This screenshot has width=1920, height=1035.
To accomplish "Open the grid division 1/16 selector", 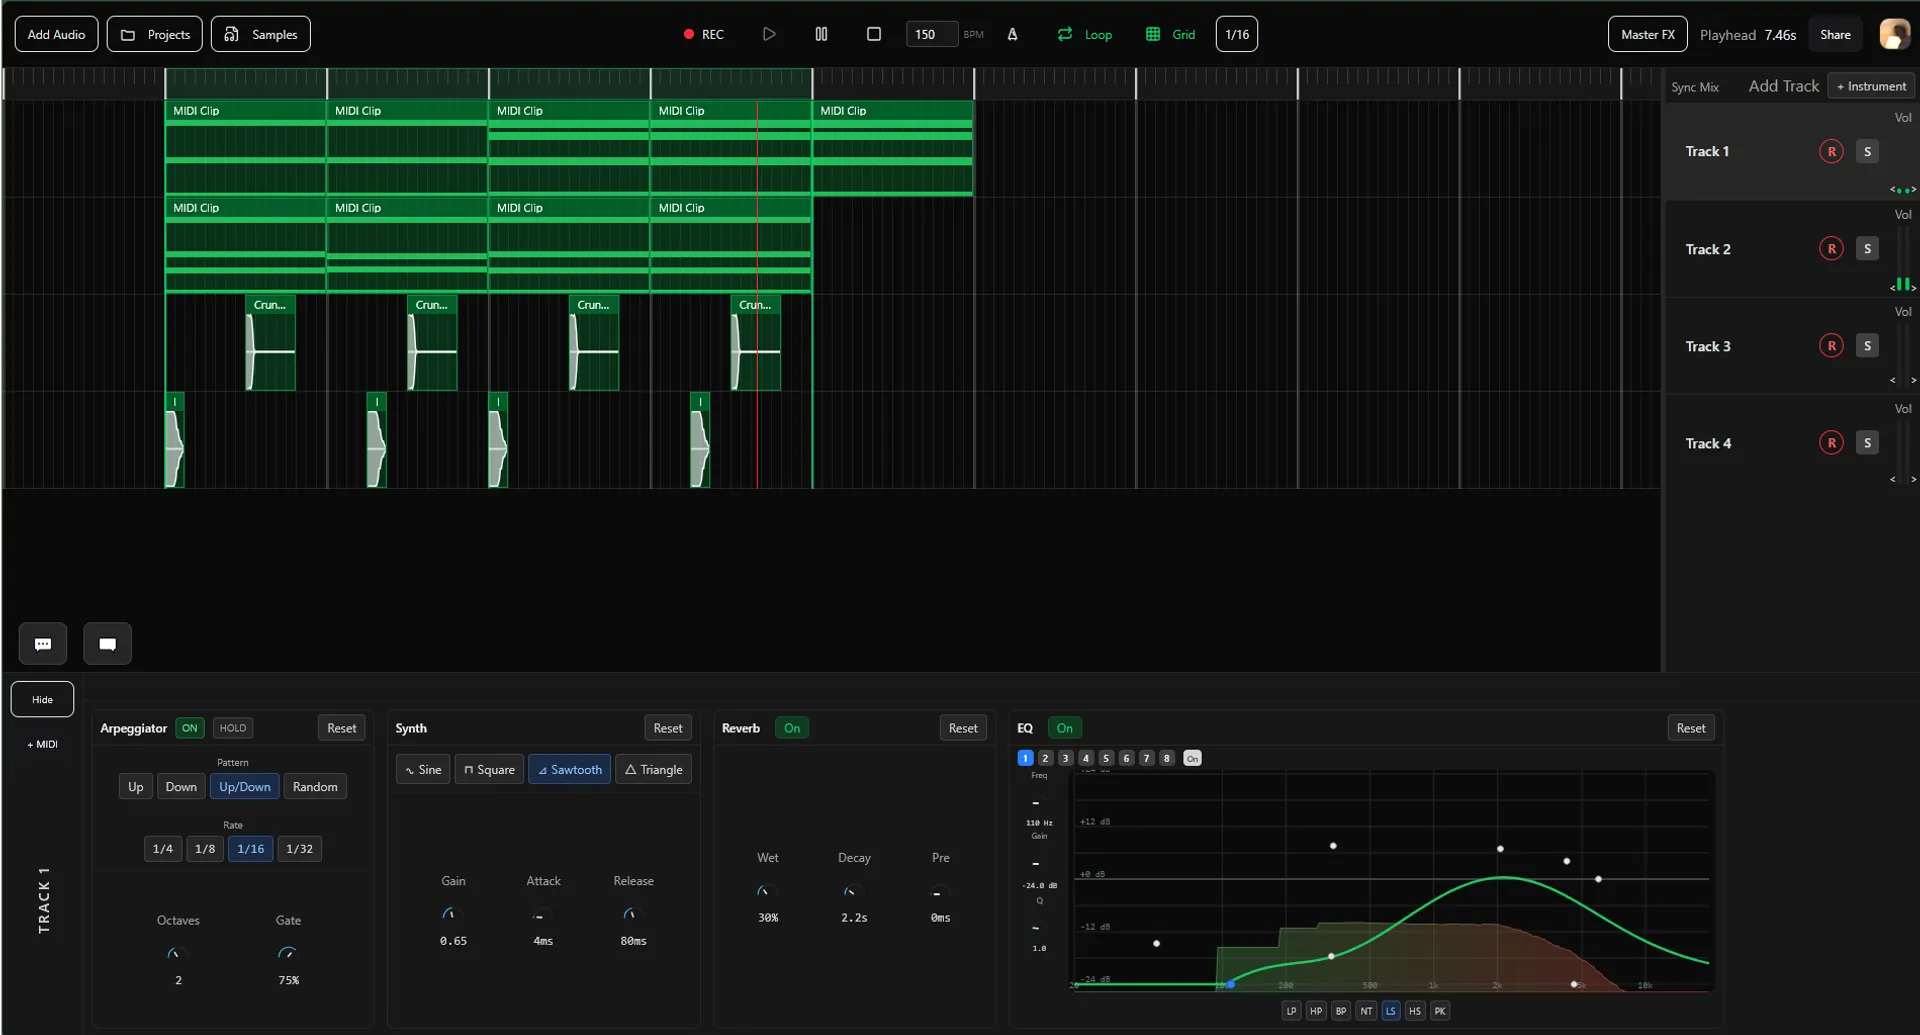I will [x=1236, y=33].
